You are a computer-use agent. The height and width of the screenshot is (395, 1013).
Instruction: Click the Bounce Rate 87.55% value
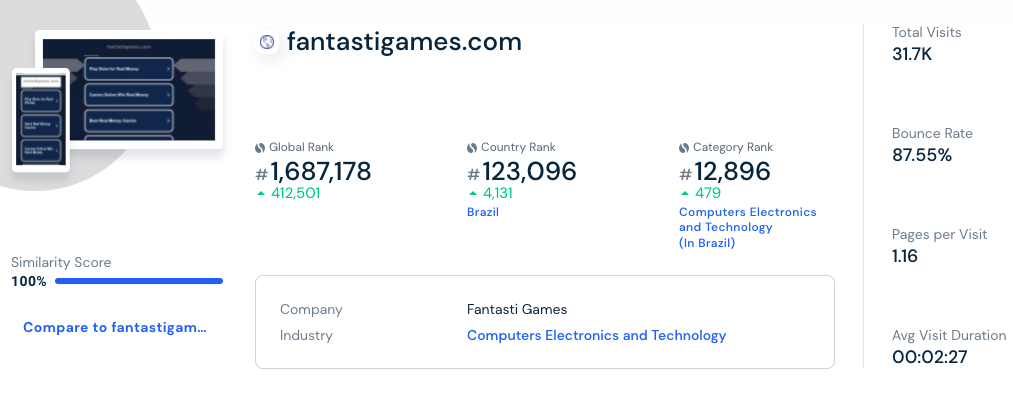pyautogui.click(x=922, y=155)
